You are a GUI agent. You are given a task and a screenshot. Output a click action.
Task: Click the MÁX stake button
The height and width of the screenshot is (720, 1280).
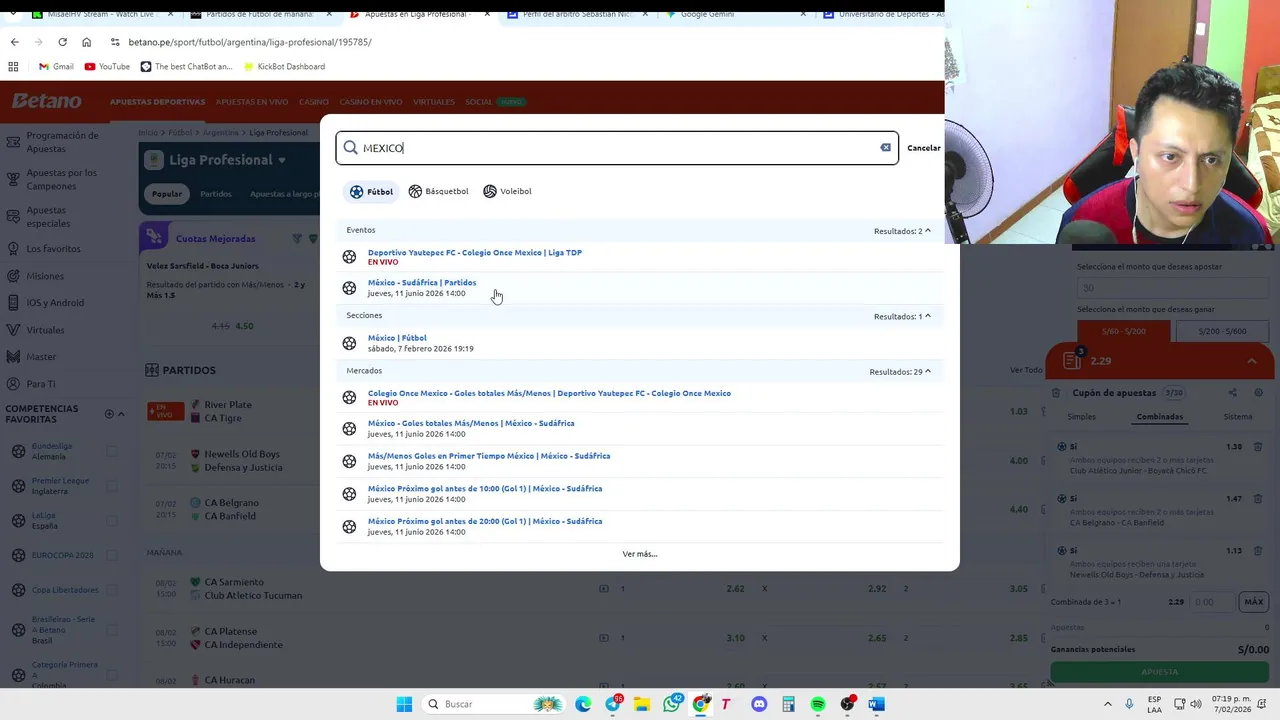[1253, 602]
